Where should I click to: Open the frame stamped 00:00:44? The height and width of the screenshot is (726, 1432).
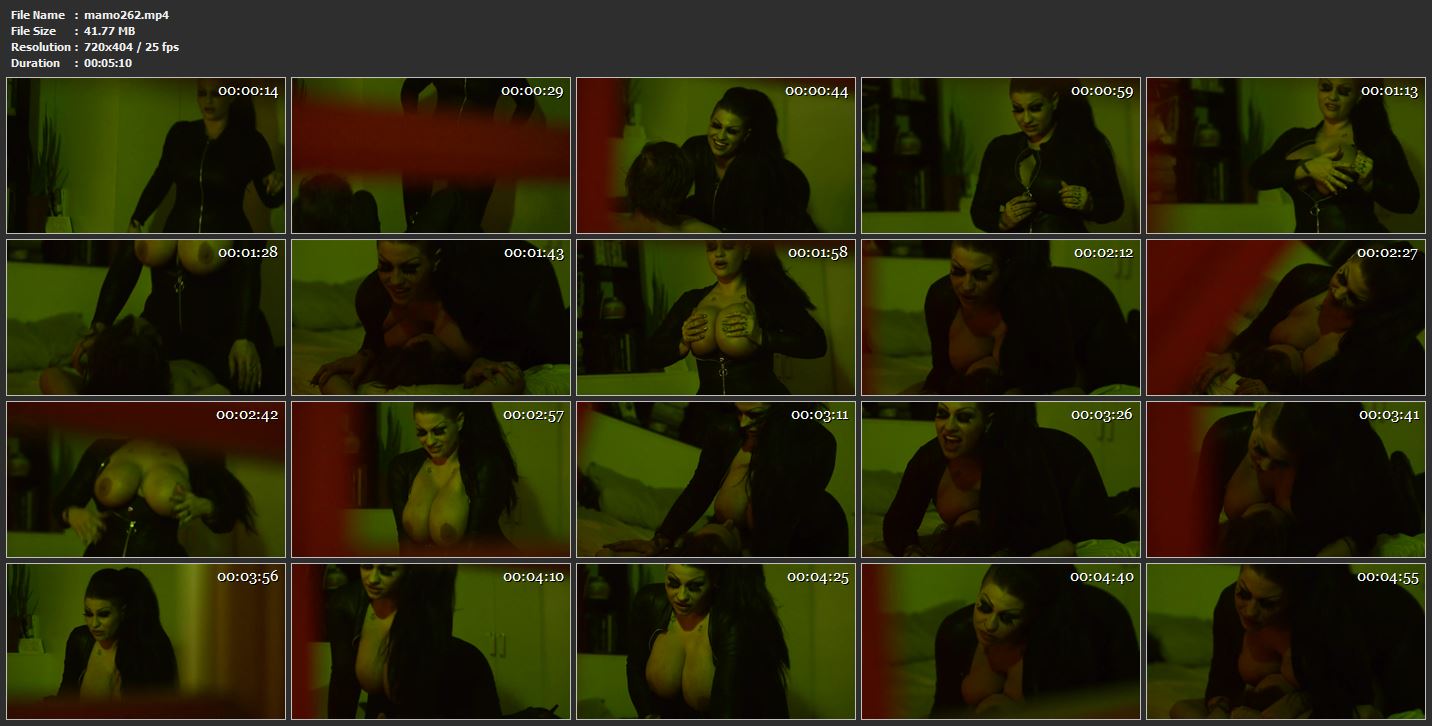(x=716, y=155)
